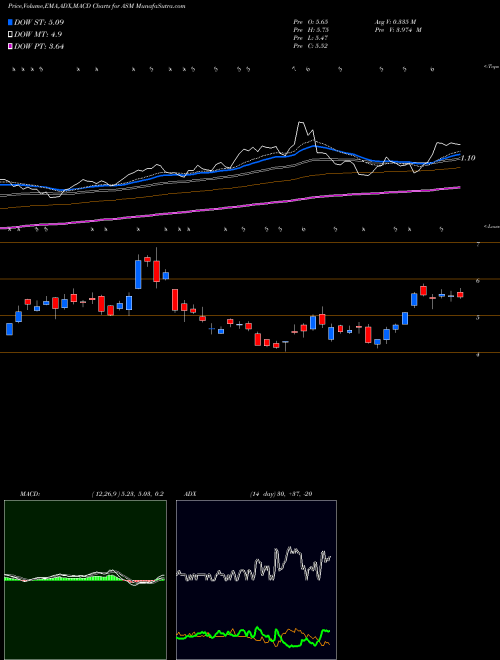Click the tallest blue candlestick near price 6.5

tap(138, 274)
